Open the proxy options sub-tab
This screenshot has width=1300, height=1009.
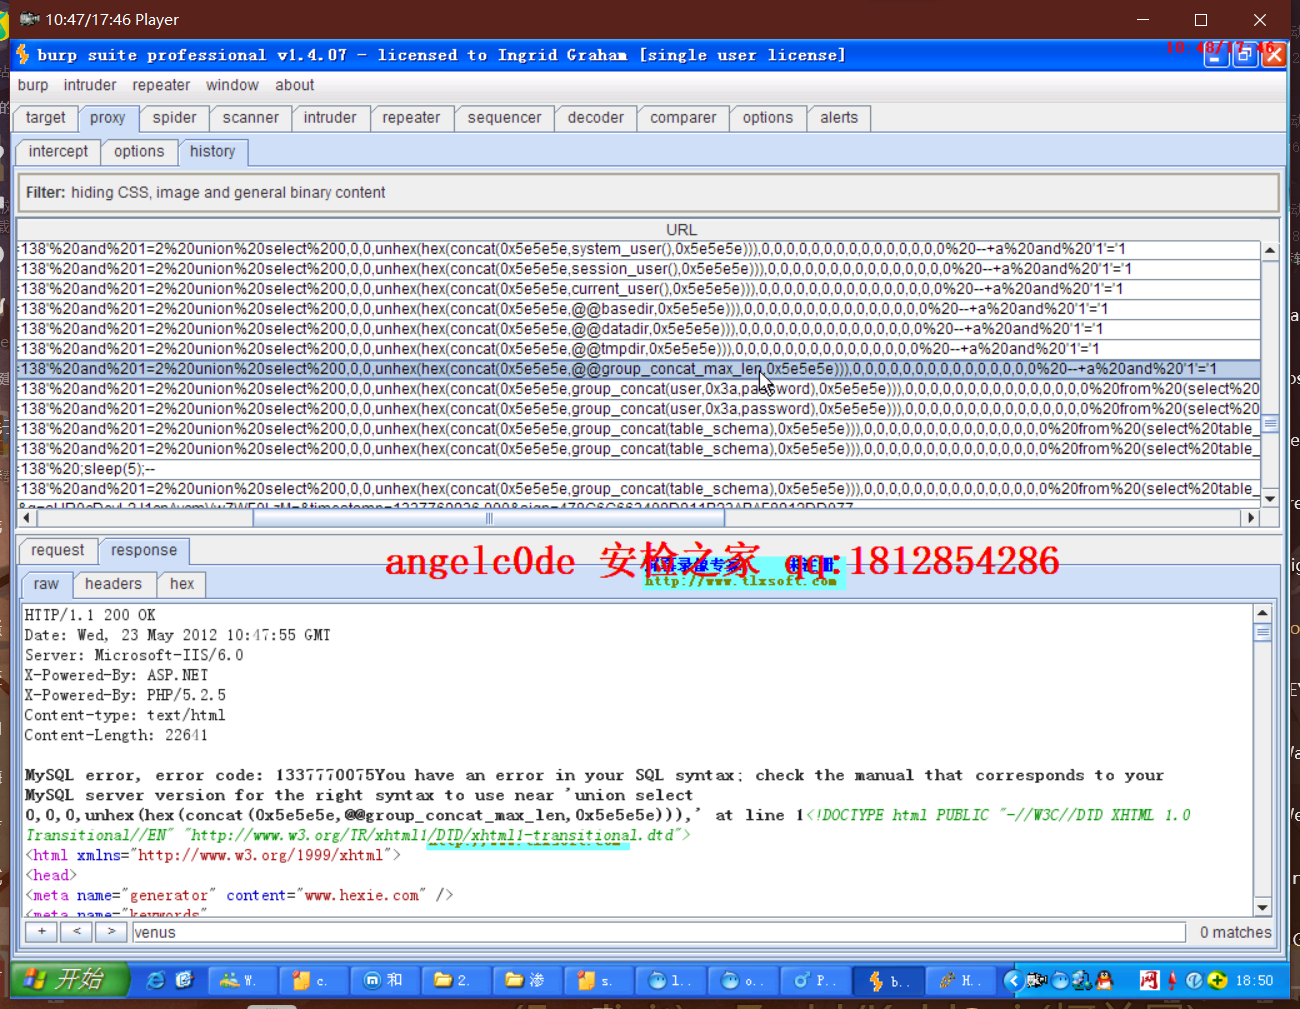click(x=139, y=152)
